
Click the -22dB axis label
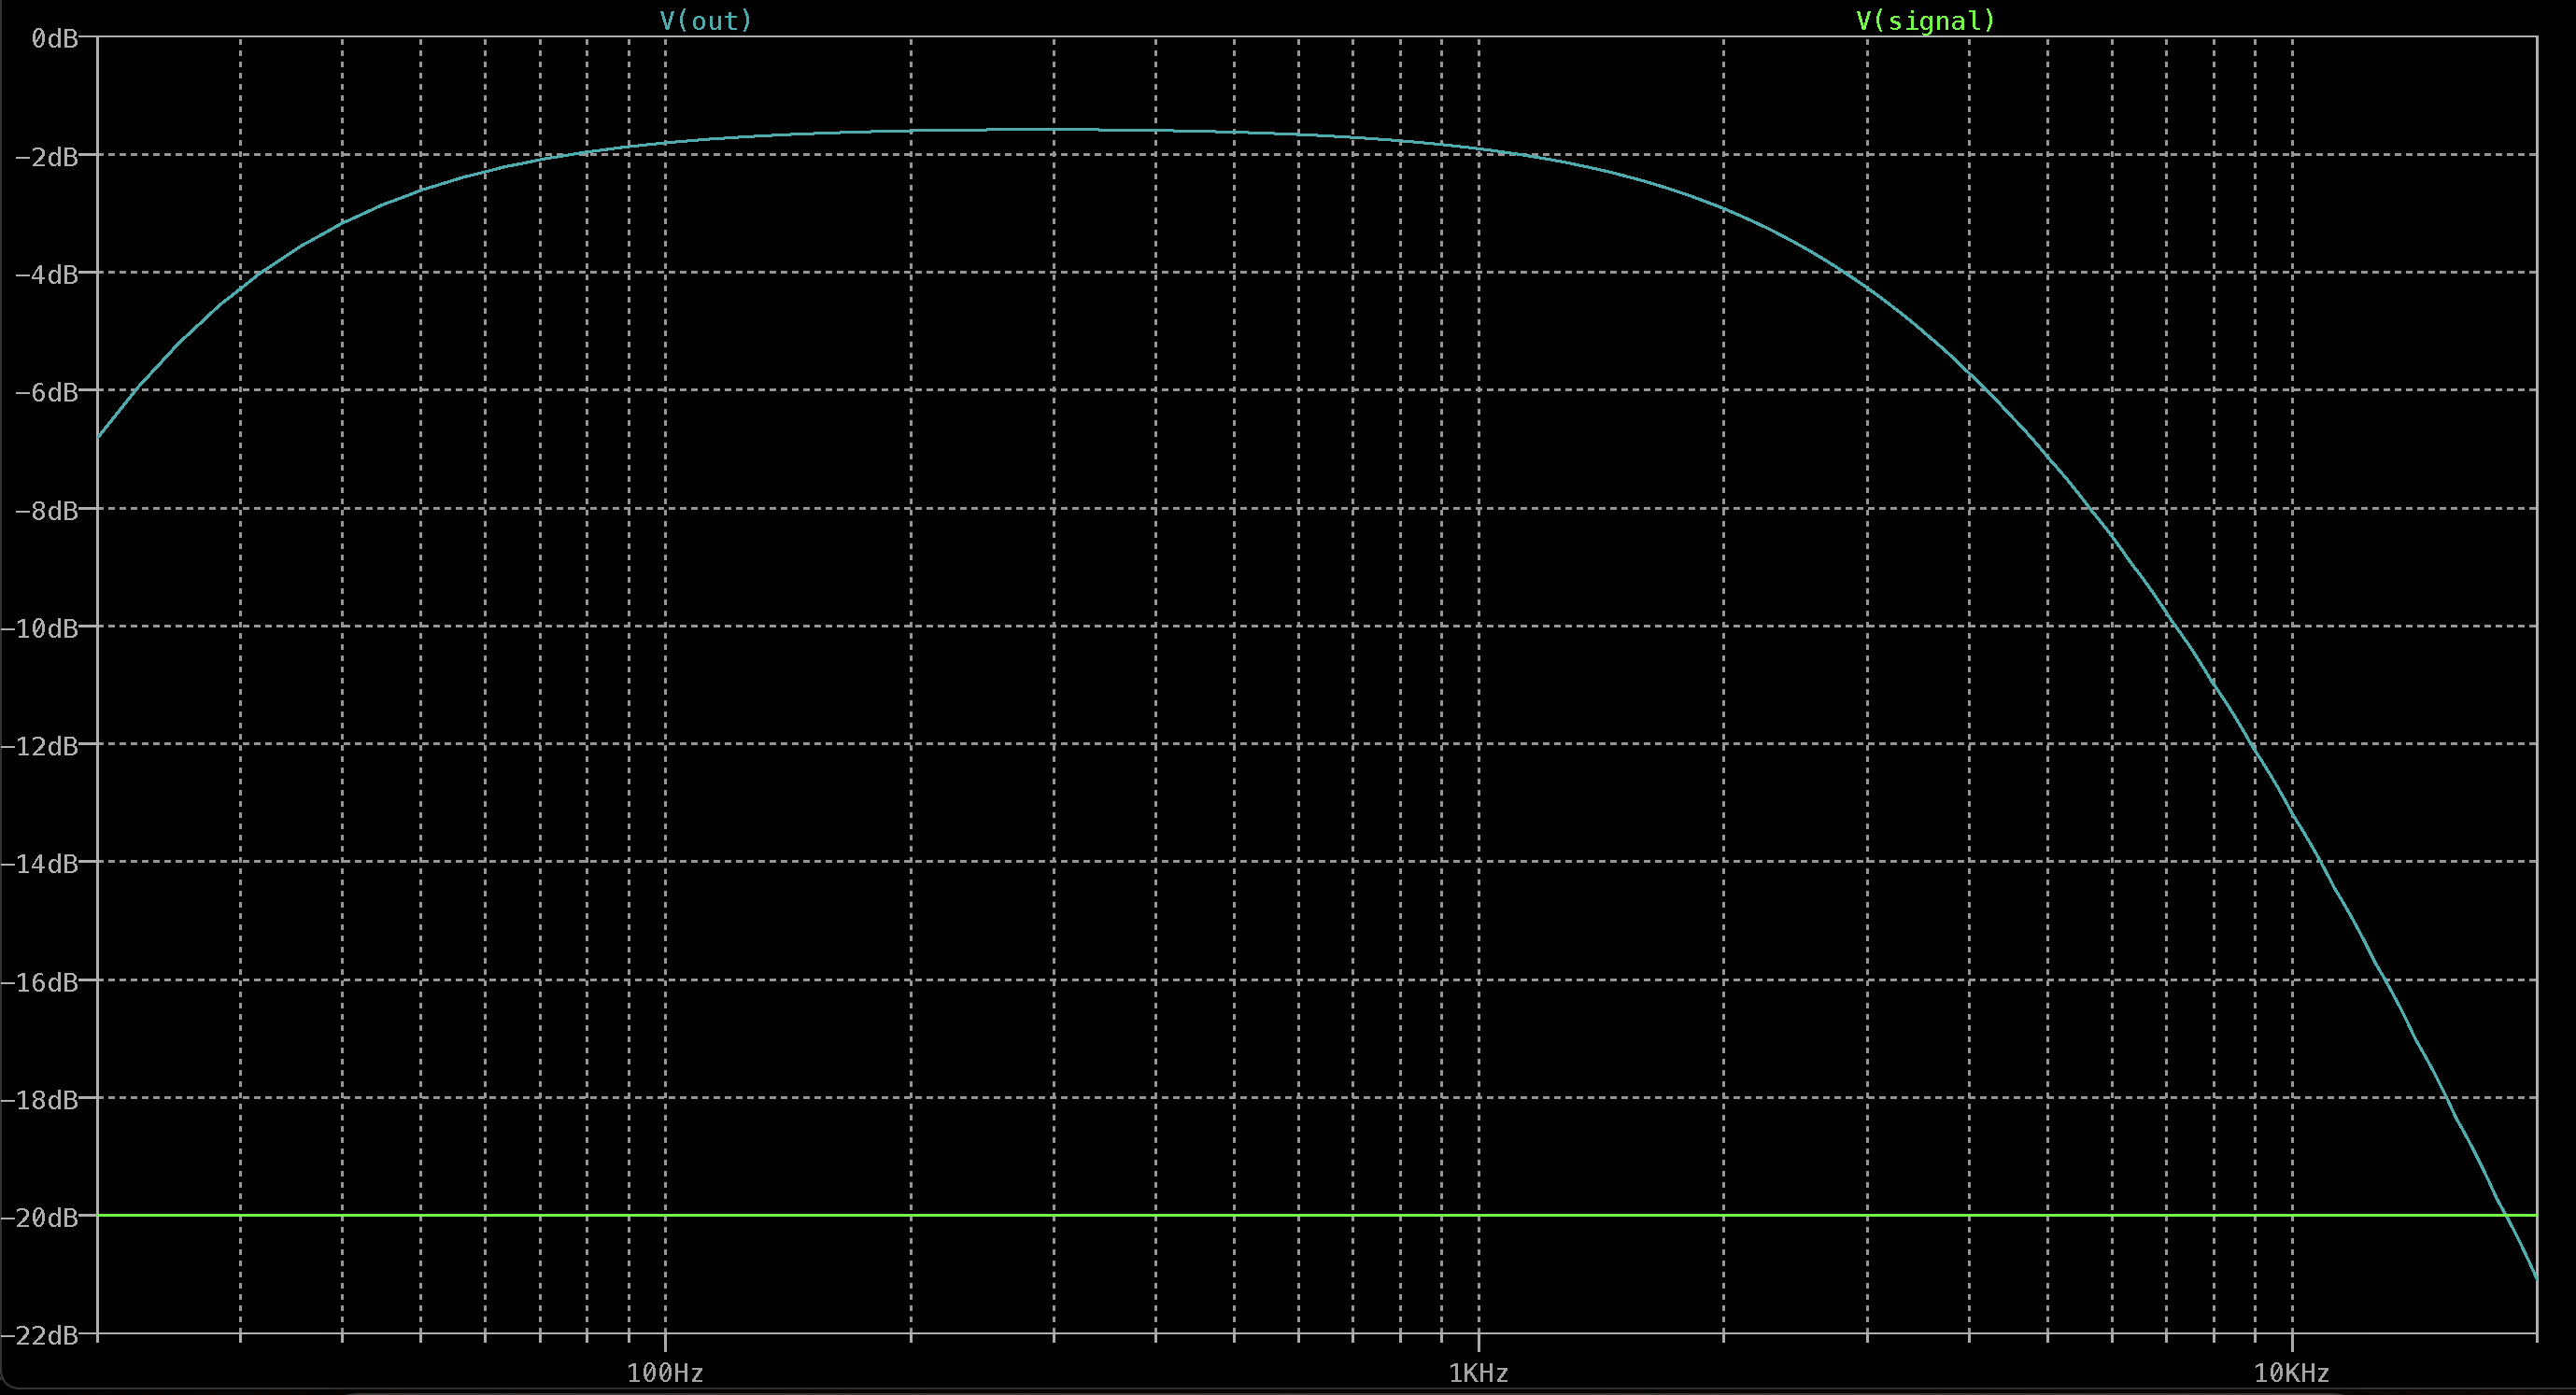coord(39,1335)
